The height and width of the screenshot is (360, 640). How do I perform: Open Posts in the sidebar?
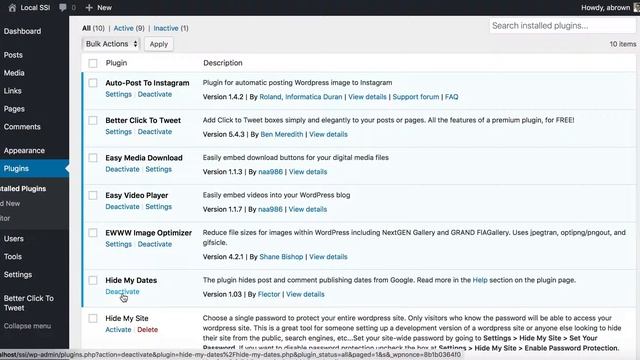tap(13, 55)
